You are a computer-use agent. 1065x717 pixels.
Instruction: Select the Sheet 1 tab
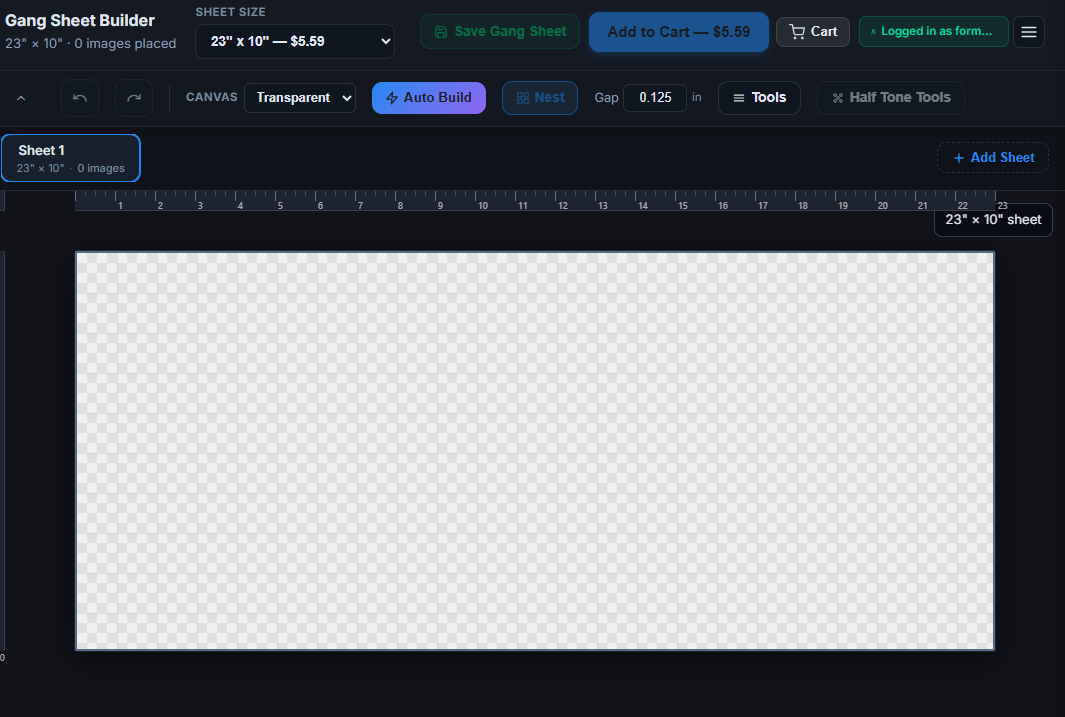[x=71, y=158]
